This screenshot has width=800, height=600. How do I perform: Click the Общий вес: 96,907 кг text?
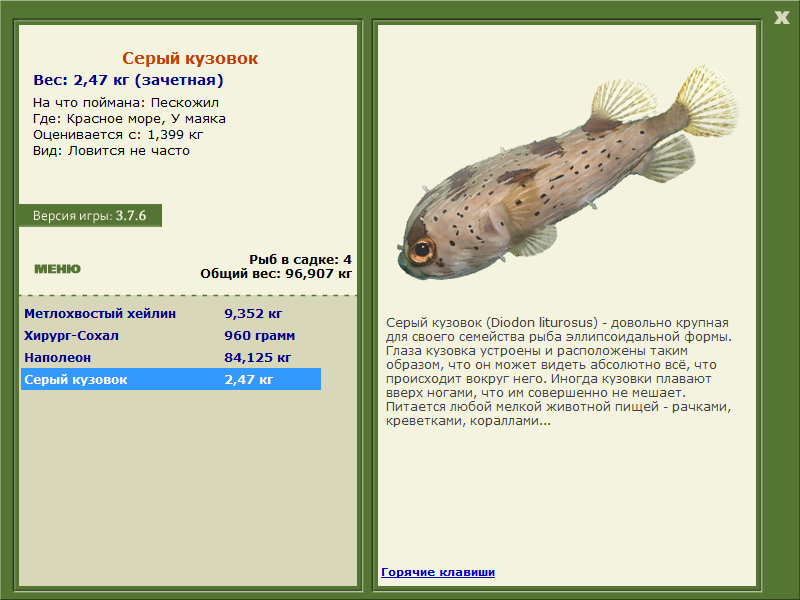click(x=276, y=274)
